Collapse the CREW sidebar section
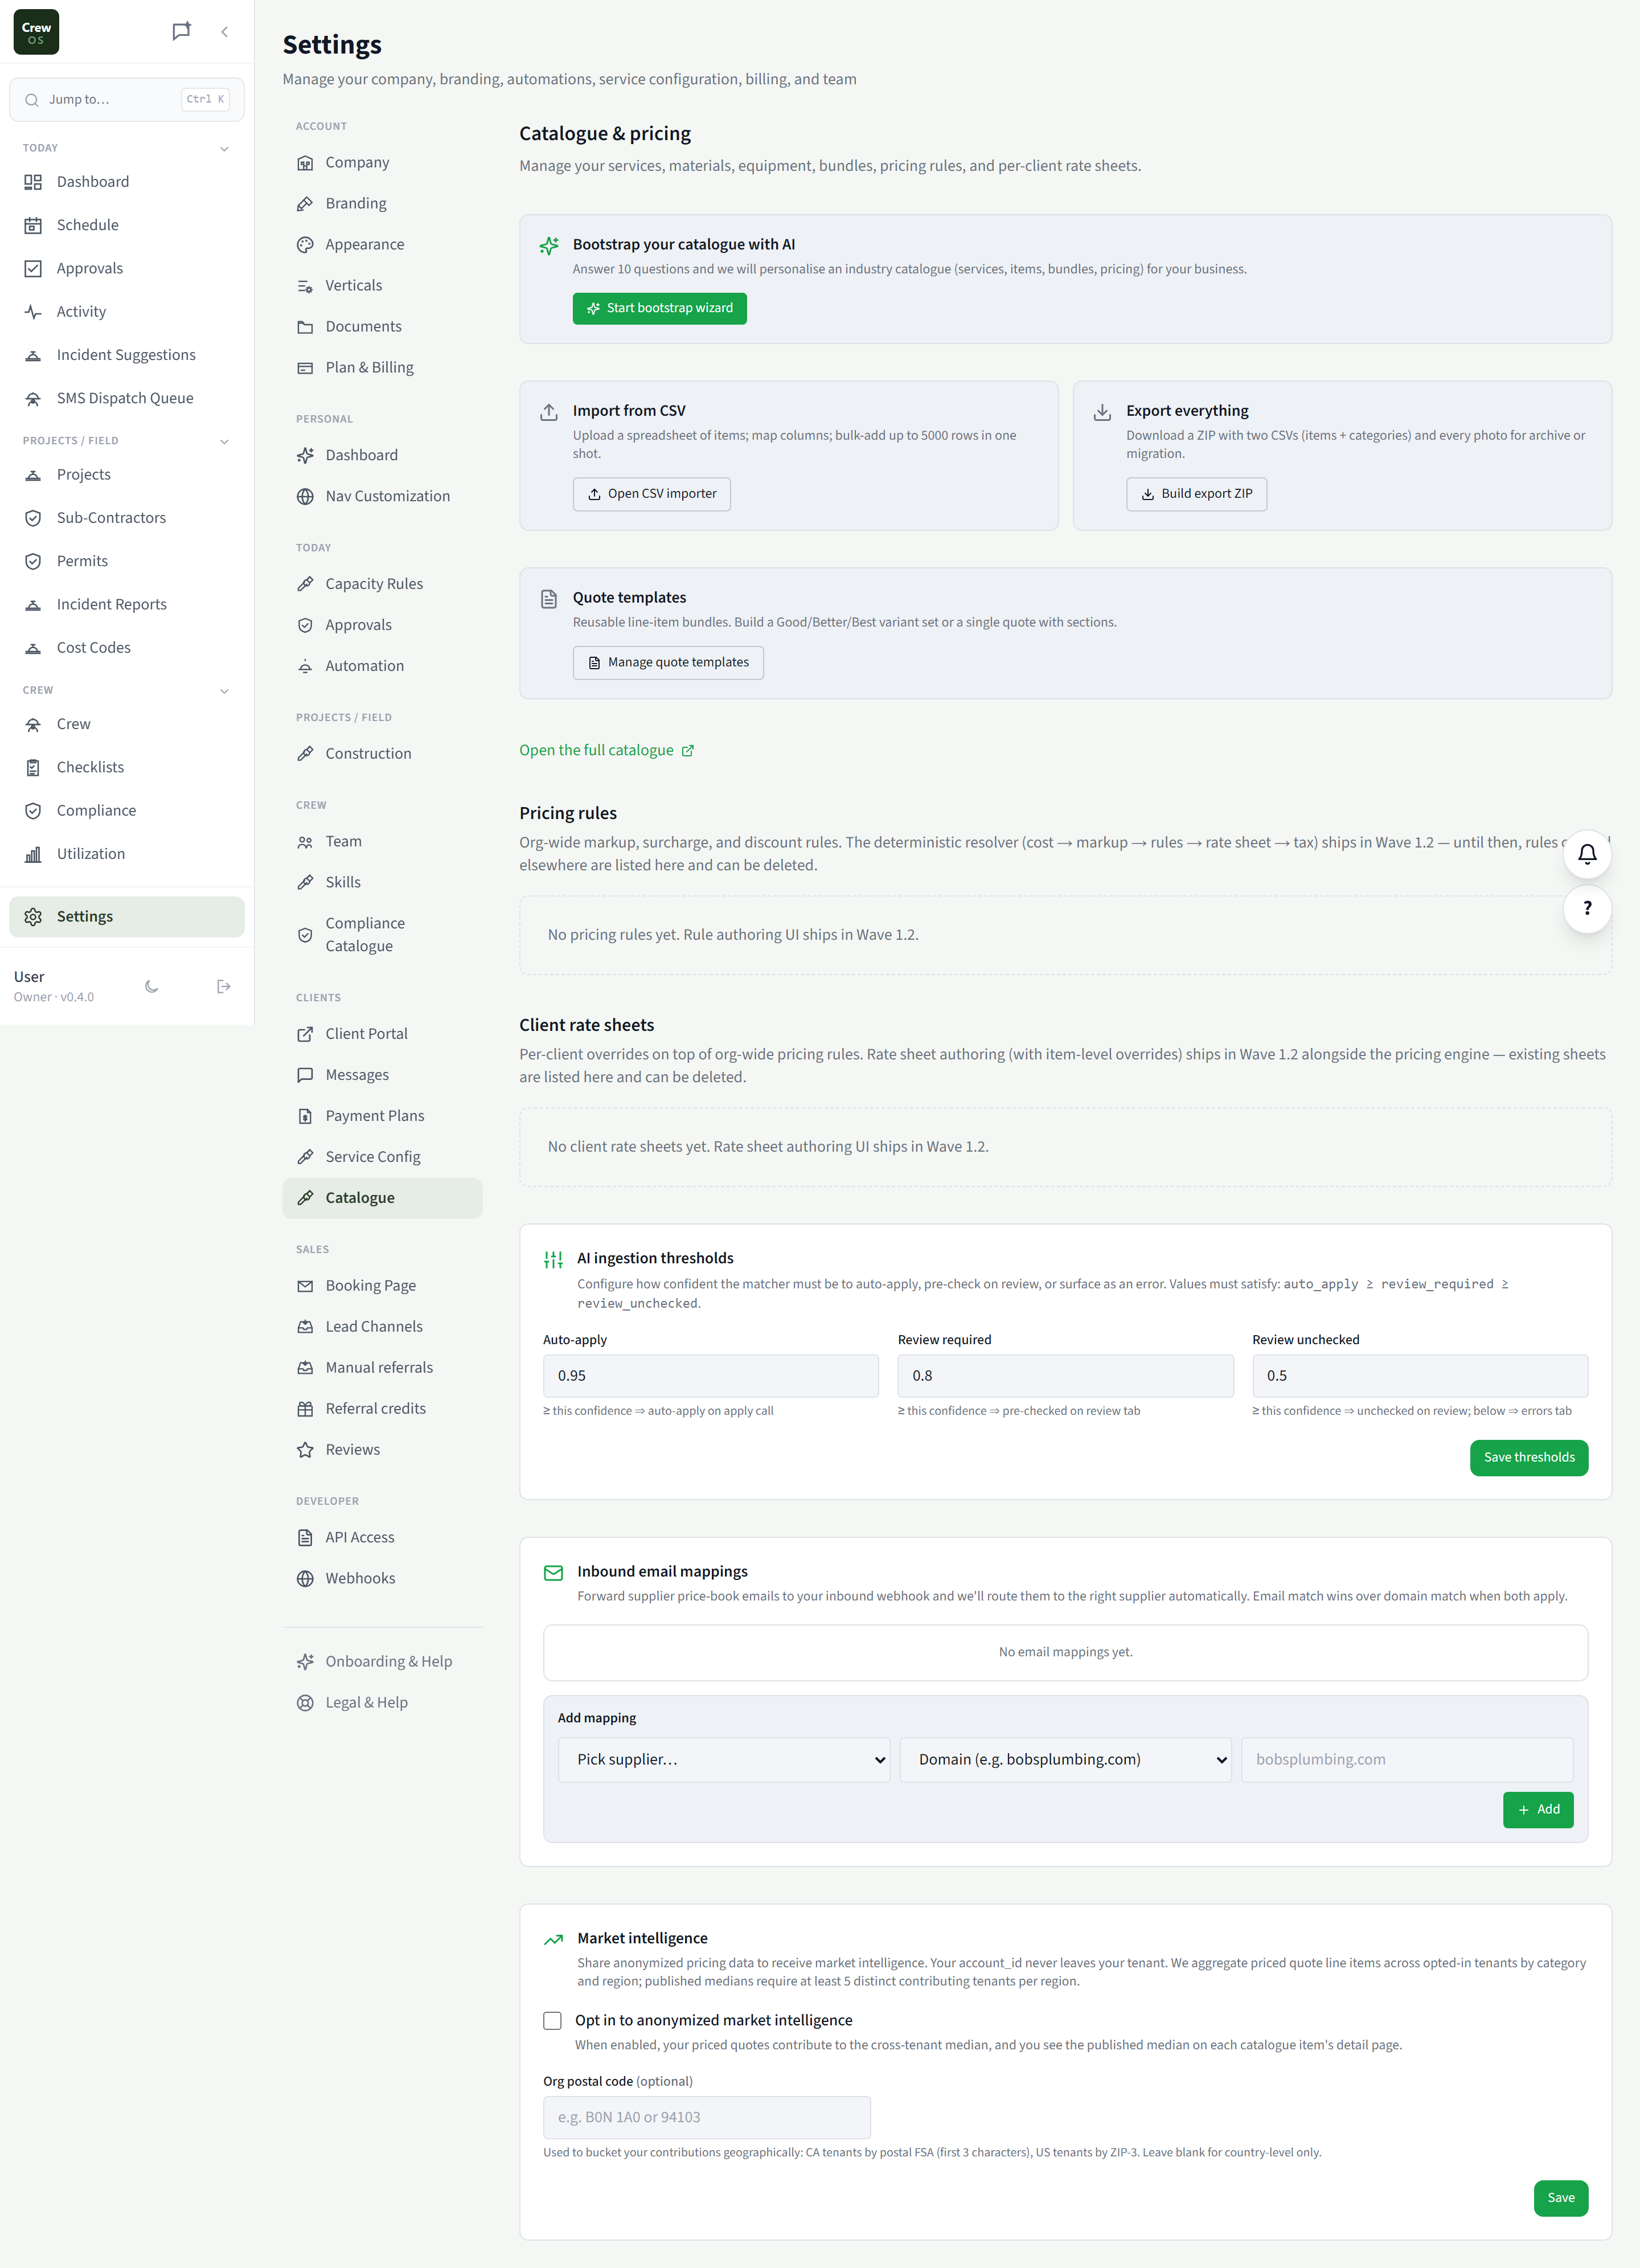 tap(224, 691)
